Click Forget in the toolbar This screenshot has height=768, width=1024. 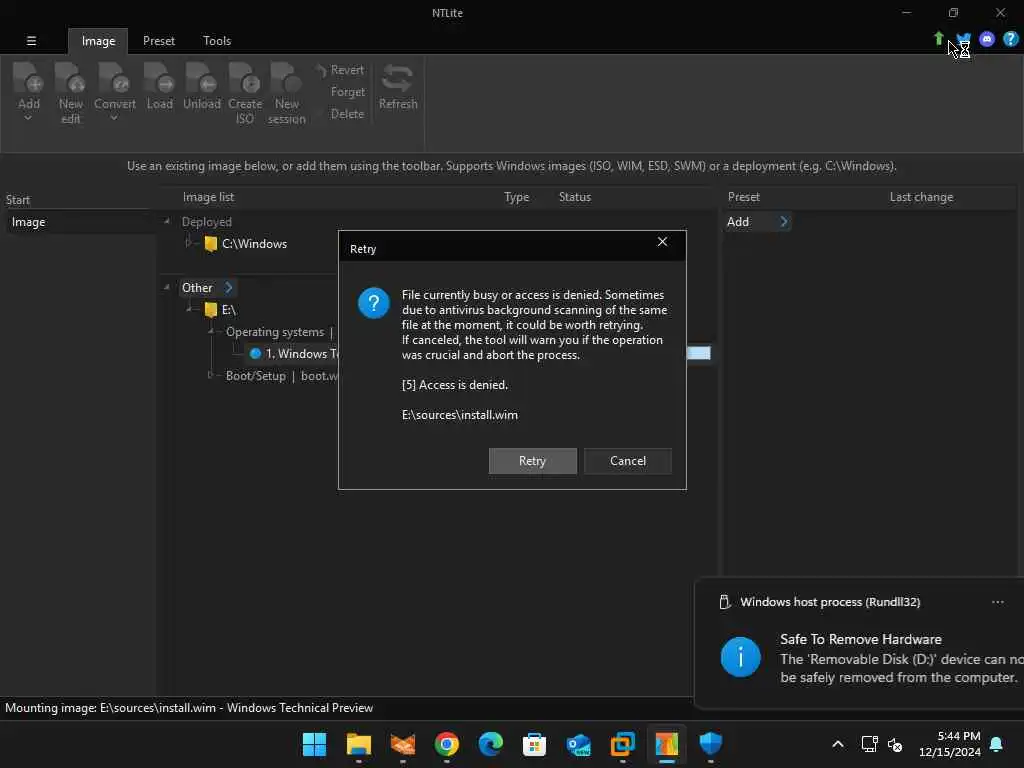tap(347, 92)
